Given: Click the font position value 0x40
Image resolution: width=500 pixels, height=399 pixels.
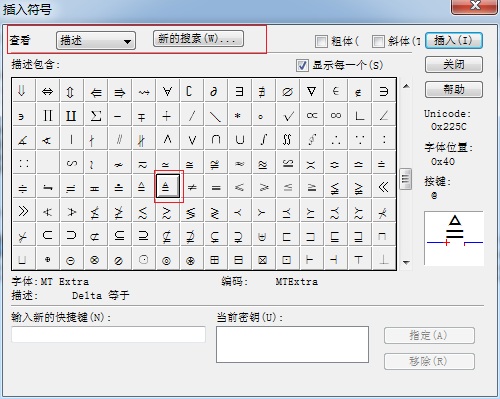Looking at the screenshot, I should click(x=443, y=162).
